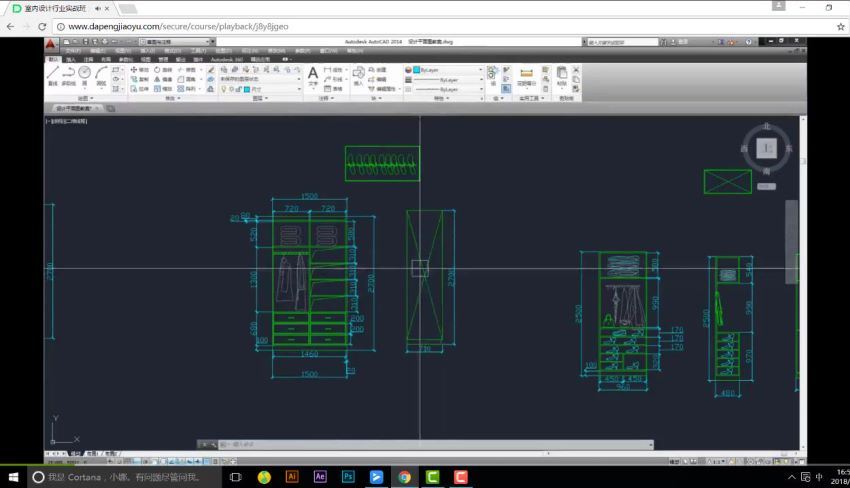Open the Autodesk 360 ribbon tab
This screenshot has height=488, width=850.
coord(227,60)
